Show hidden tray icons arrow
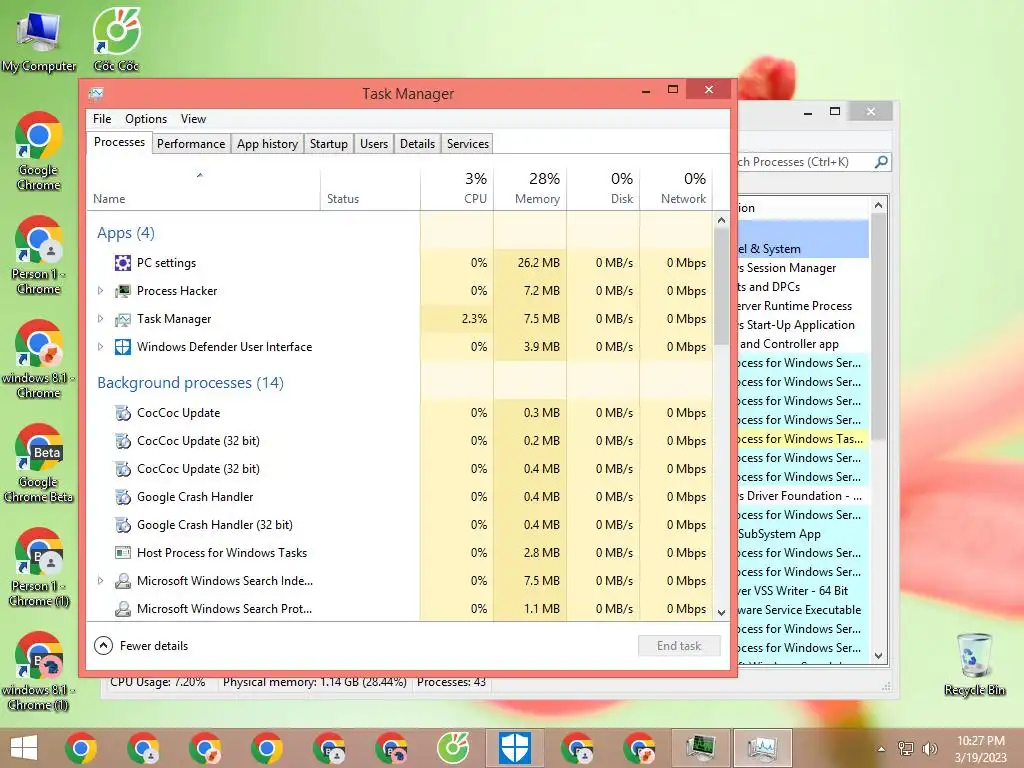1024x768 pixels. pos(881,749)
